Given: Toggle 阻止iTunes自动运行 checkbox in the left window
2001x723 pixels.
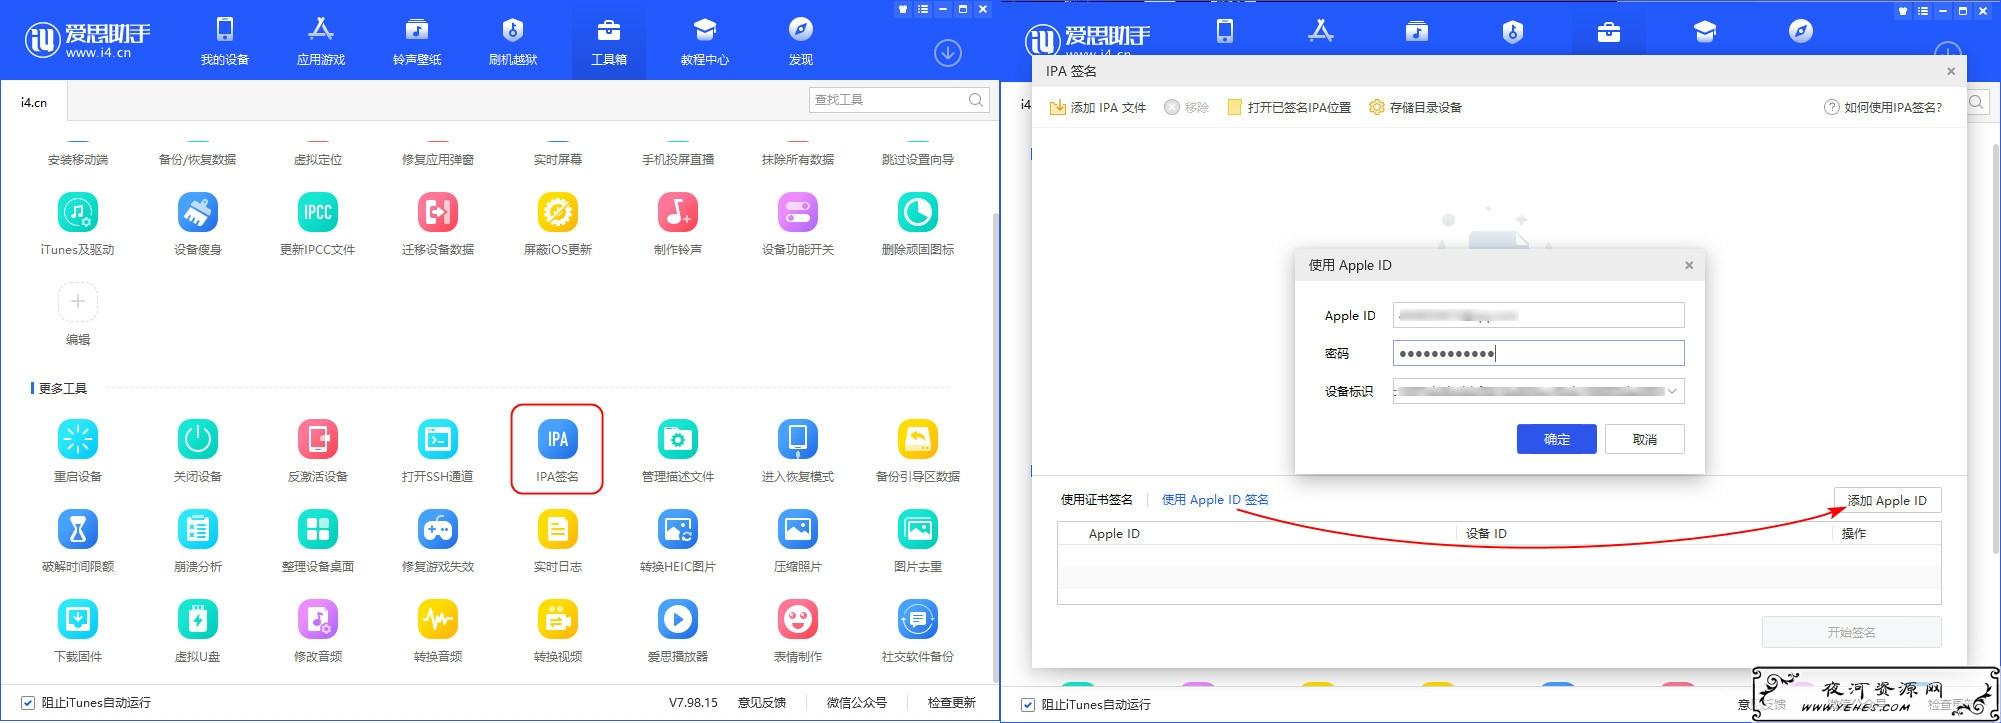Looking at the screenshot, I should click(x=28, y=703).
